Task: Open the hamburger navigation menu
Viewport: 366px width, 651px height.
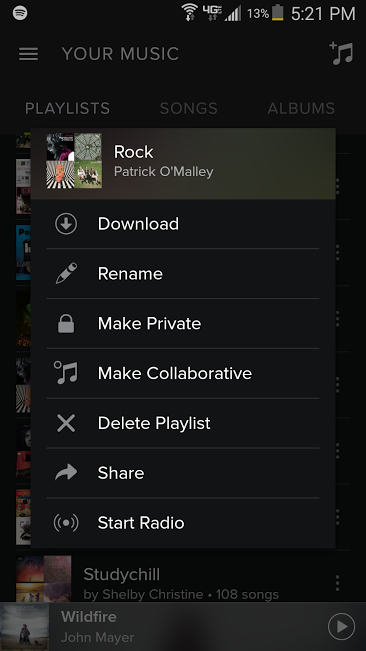Action: 29,54
